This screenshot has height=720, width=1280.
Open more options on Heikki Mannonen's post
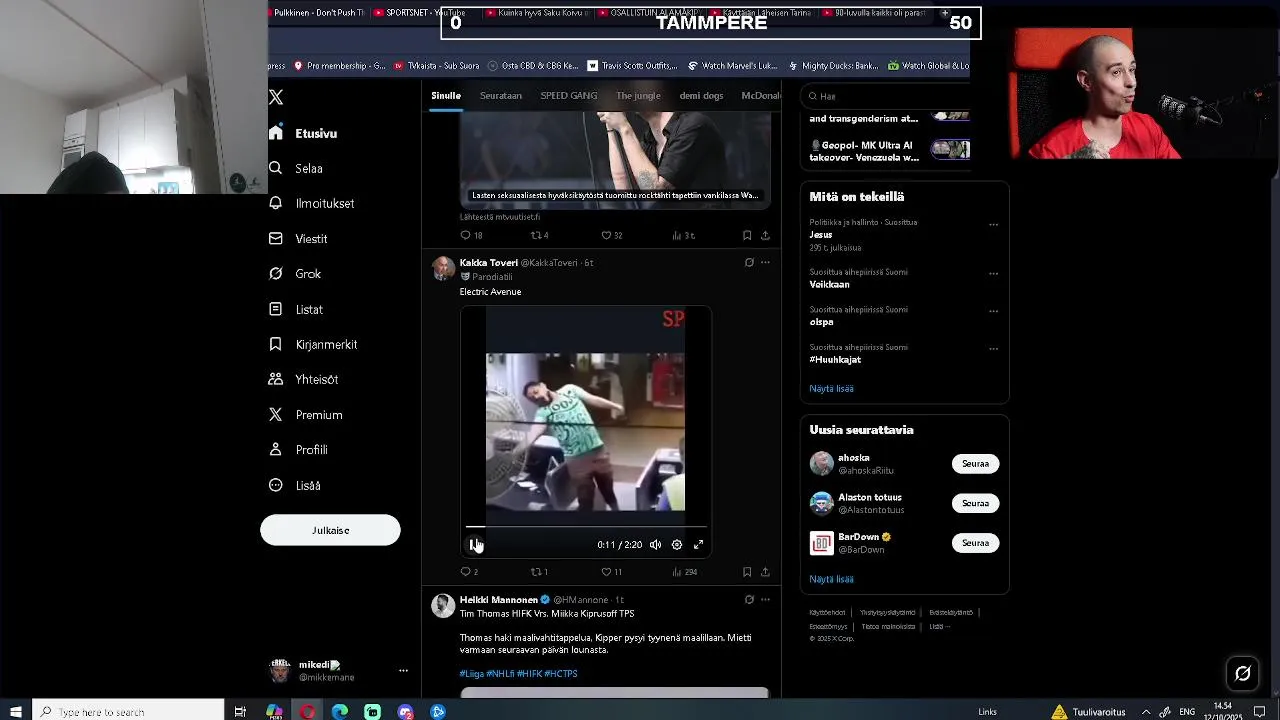[765, 599]
